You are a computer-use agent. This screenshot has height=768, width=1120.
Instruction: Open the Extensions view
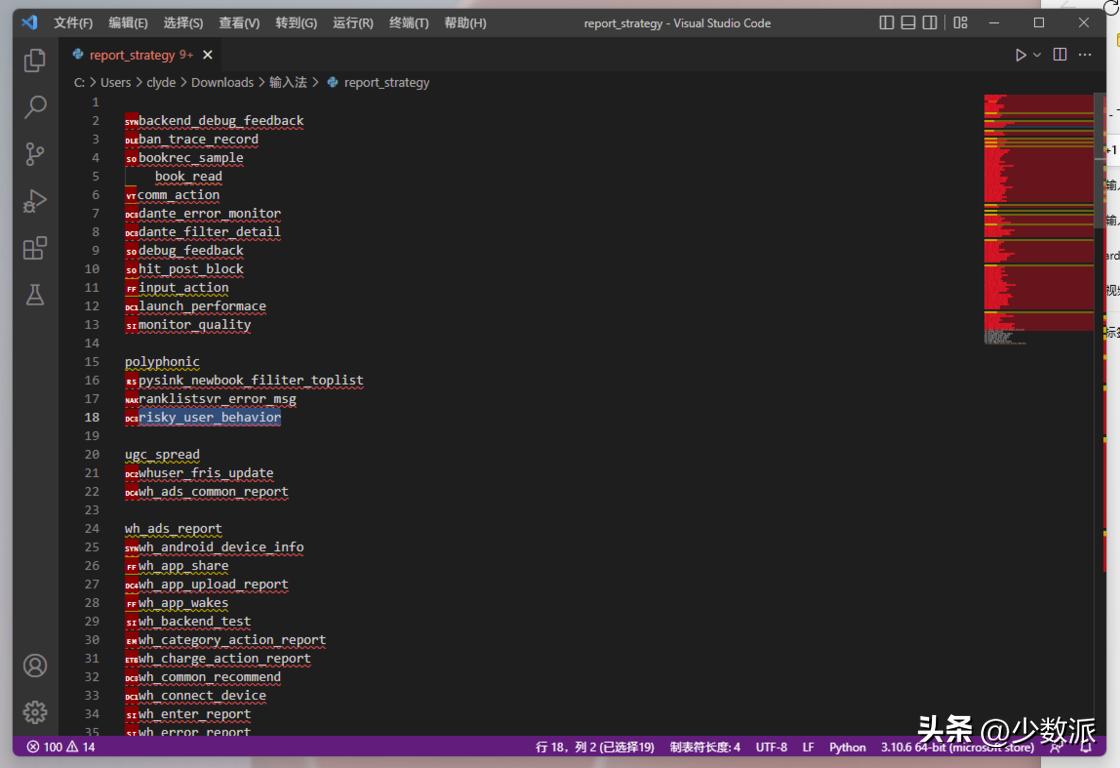[x=35, y=248]
